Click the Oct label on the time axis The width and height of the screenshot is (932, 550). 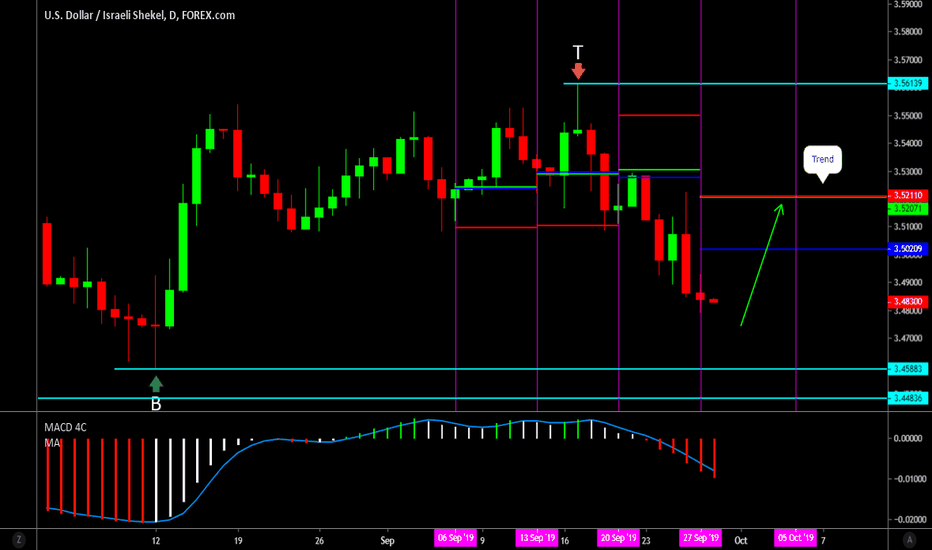[x=741, y=540]
